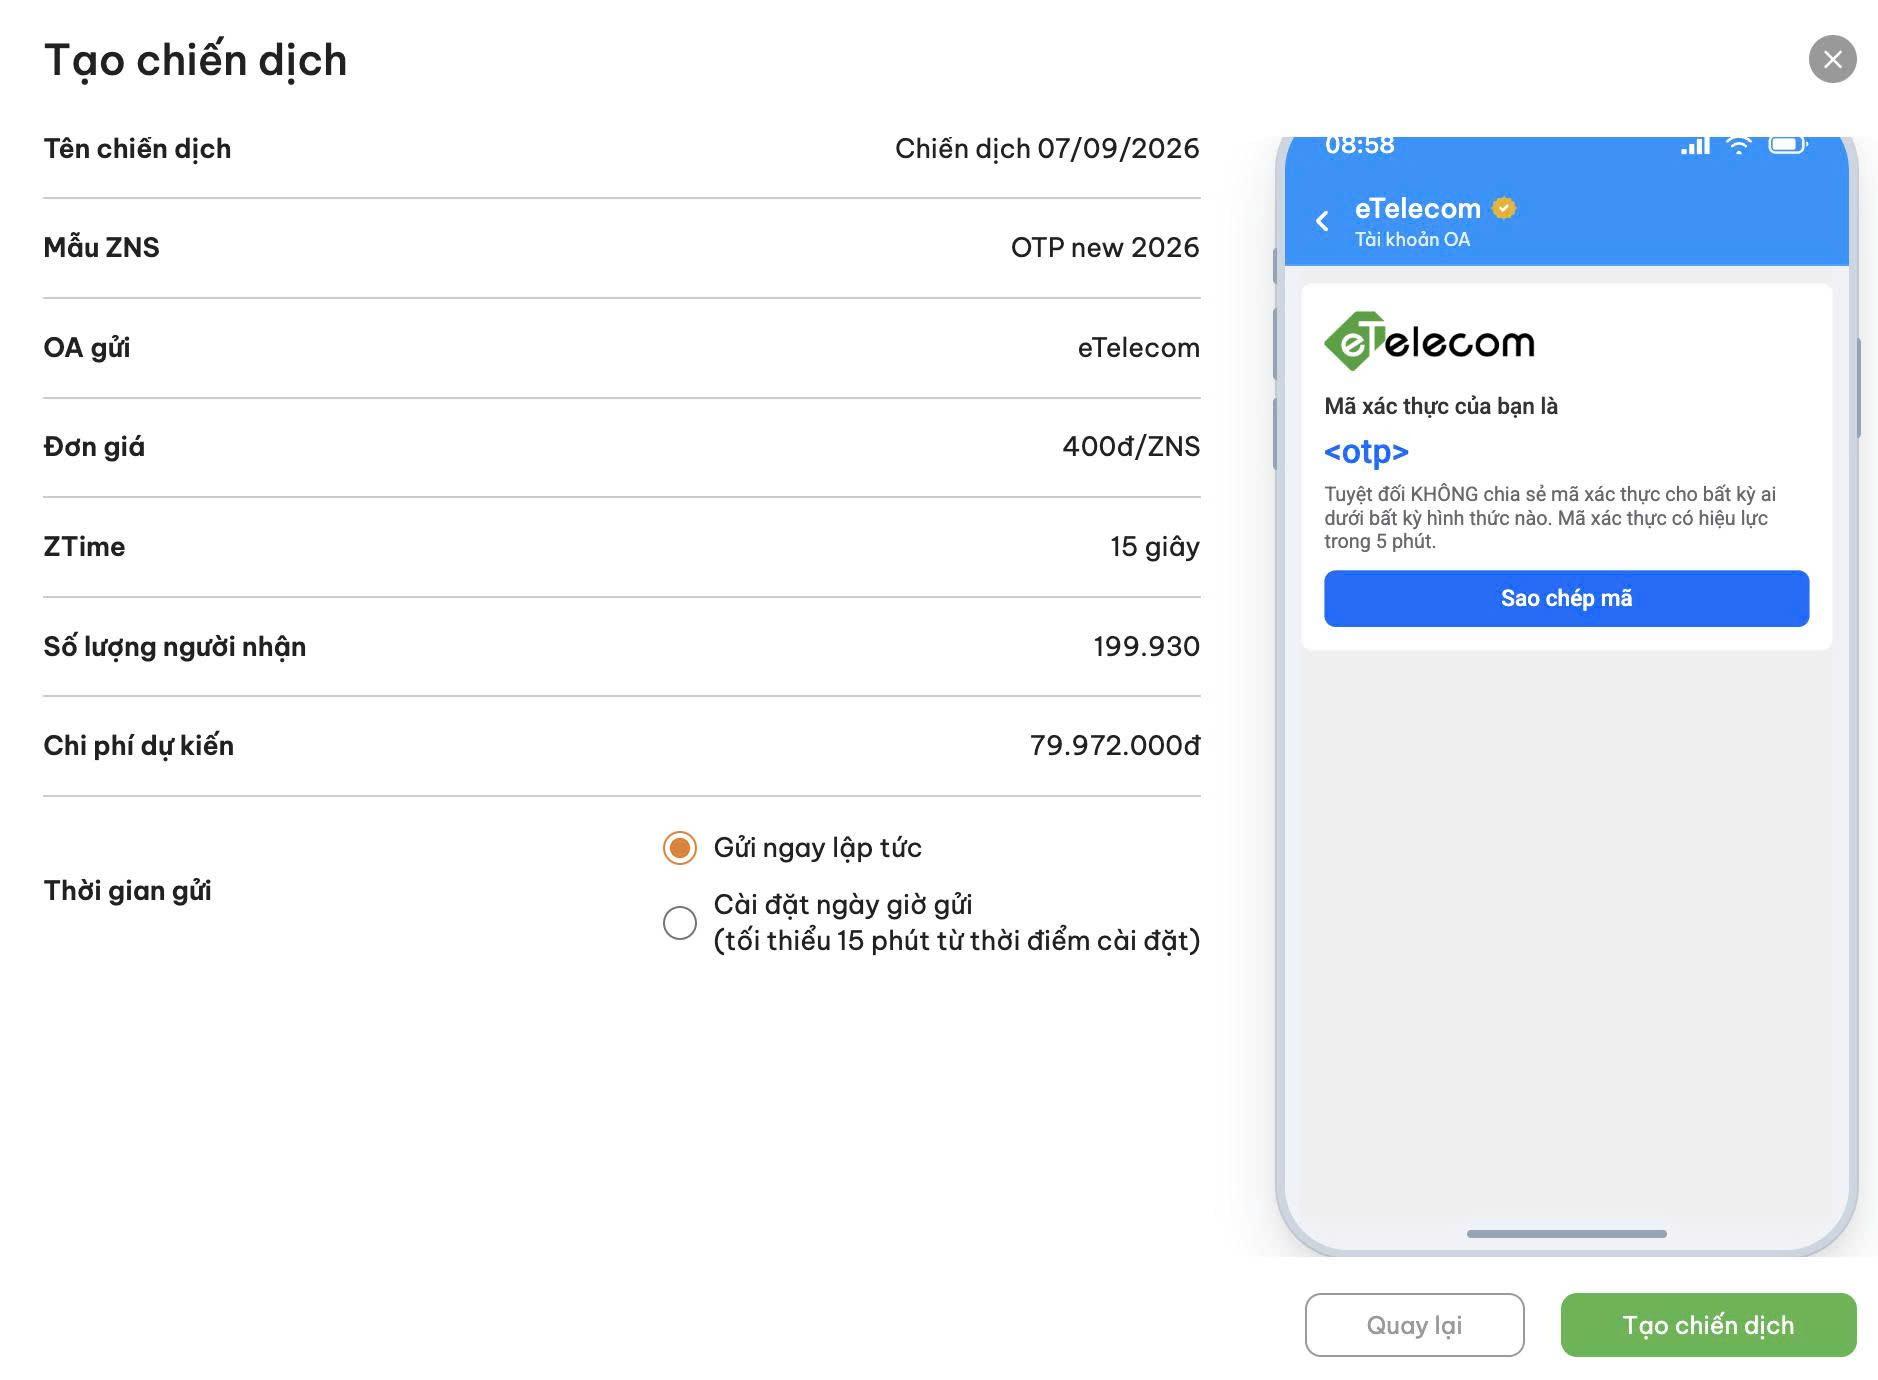The image size is (1878, 1380).
Task: Click the battery icon in phone preview
Action: [x=1788, y=145]
